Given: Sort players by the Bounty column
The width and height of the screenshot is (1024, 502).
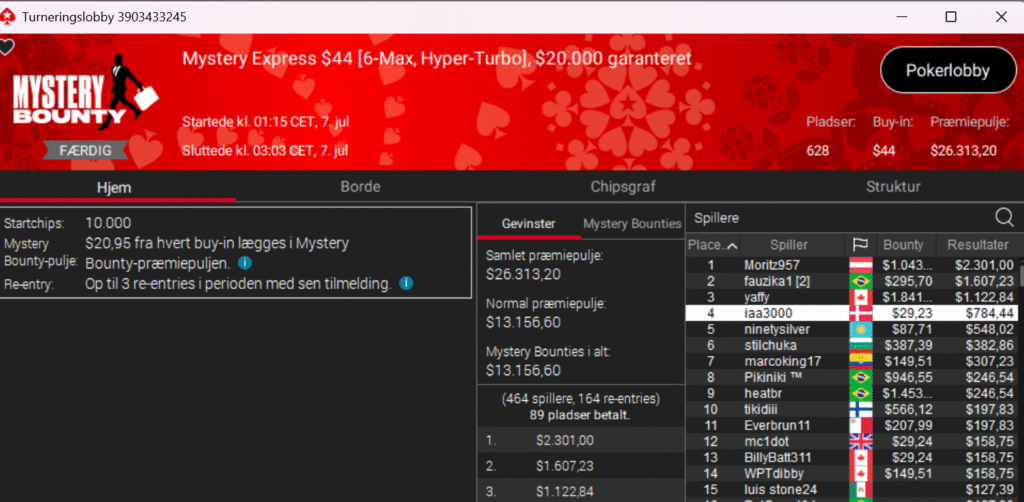Looking at the screenshot, I should [903, 245].
